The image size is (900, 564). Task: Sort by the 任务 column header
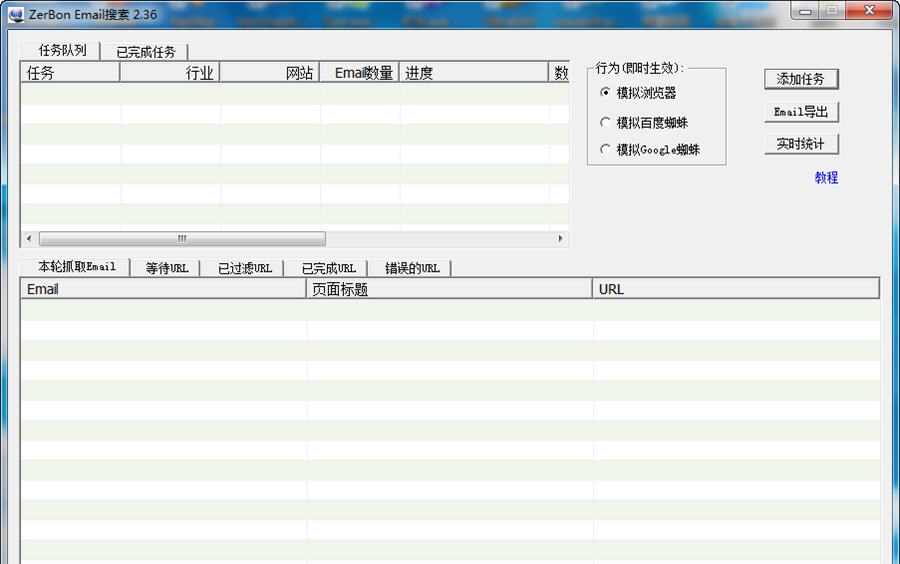tap(70, 73)
